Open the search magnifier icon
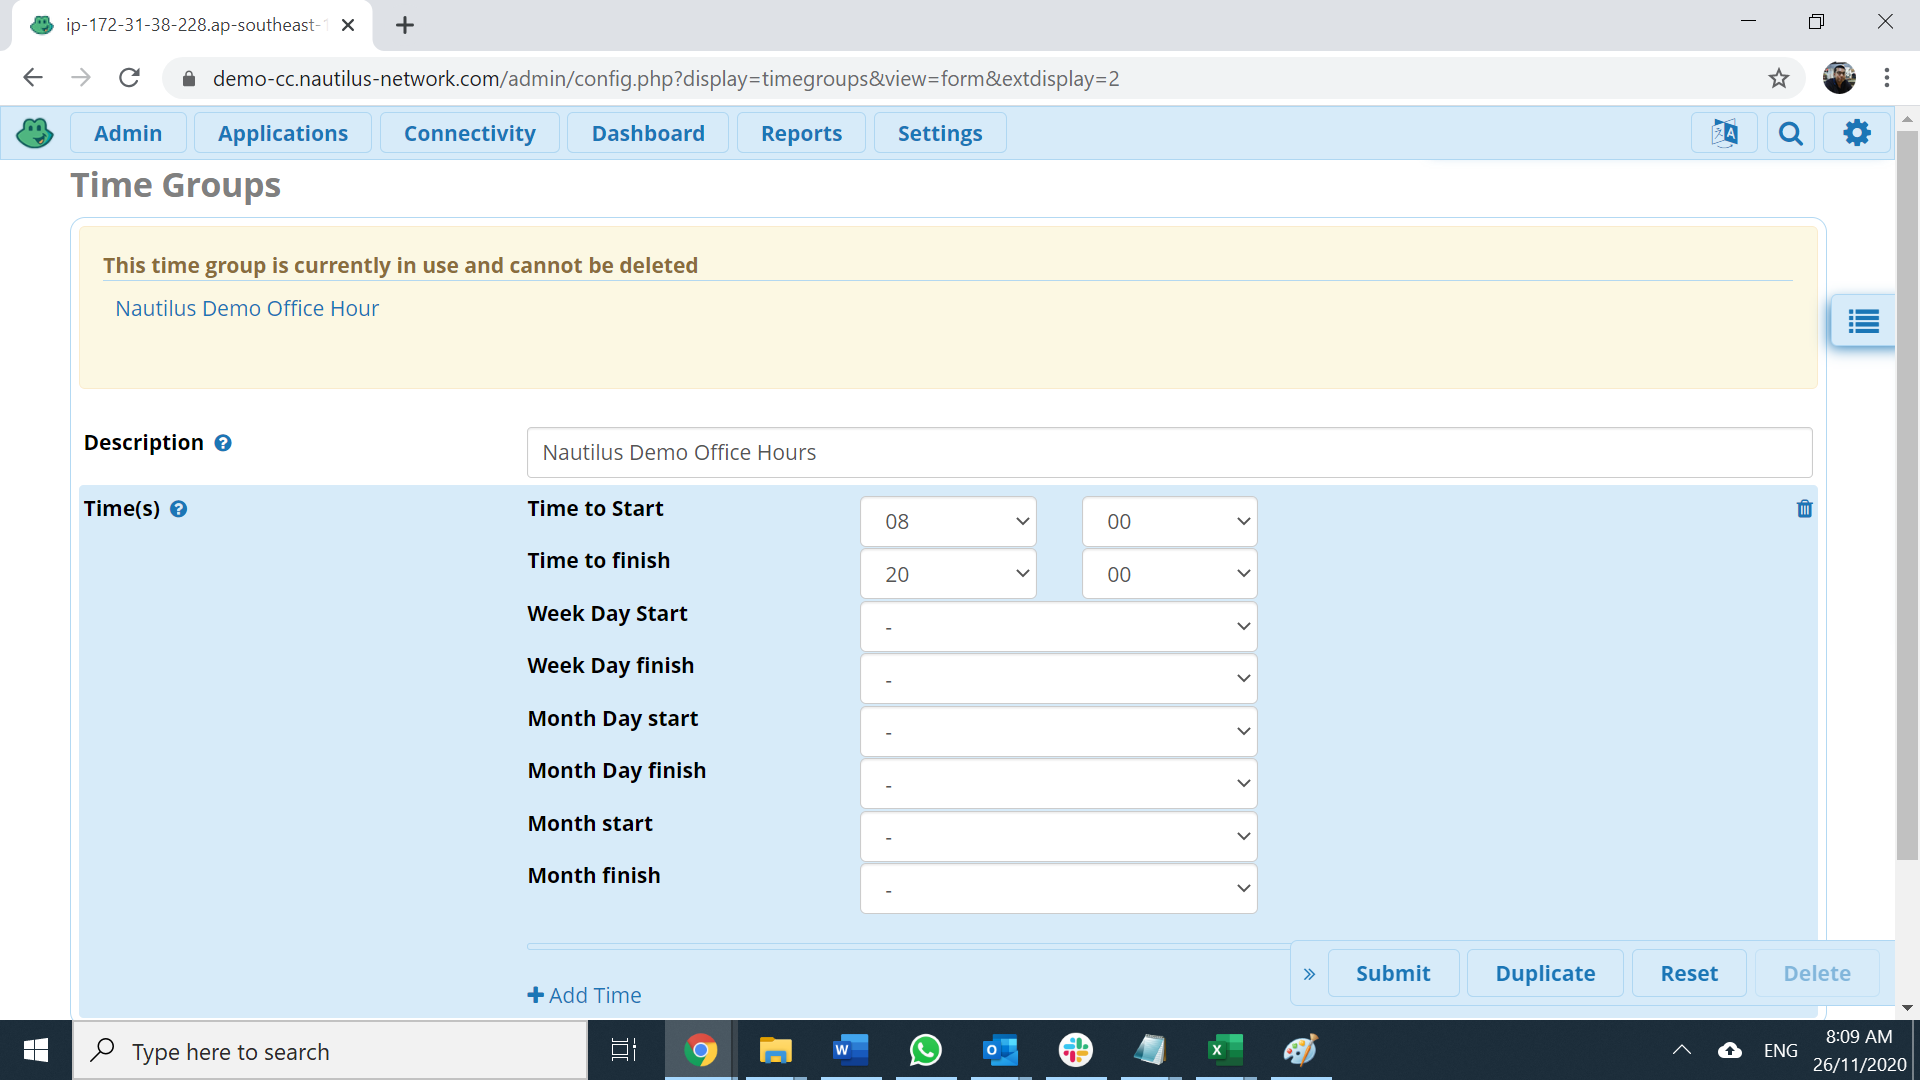Screen dimensions: 1920x1080 click(1790, 133)
